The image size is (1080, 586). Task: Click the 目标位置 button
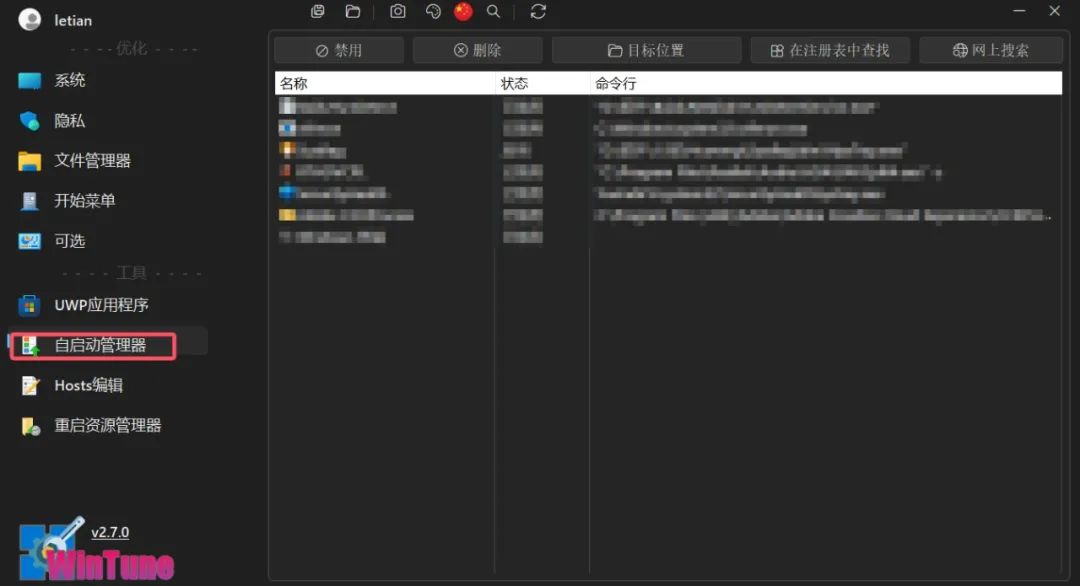(646, 50)
